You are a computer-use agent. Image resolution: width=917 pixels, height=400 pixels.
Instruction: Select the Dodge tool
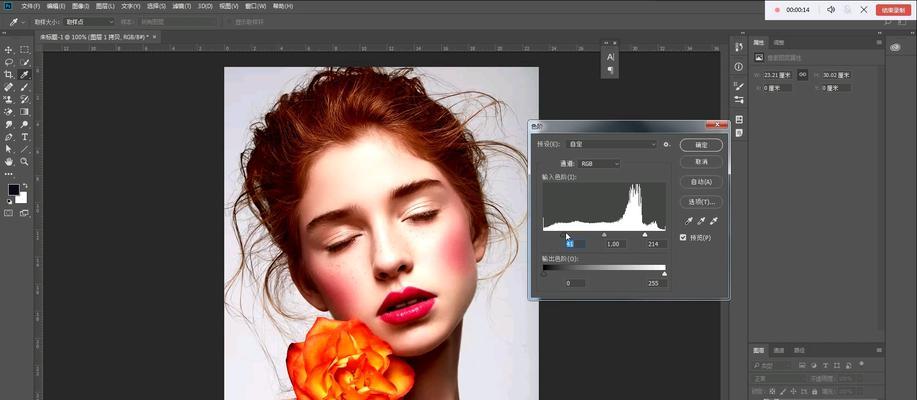[25, 125]
